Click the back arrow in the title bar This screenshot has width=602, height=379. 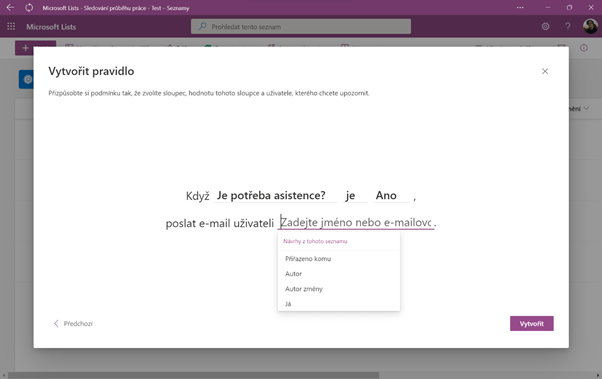point(10,7)
